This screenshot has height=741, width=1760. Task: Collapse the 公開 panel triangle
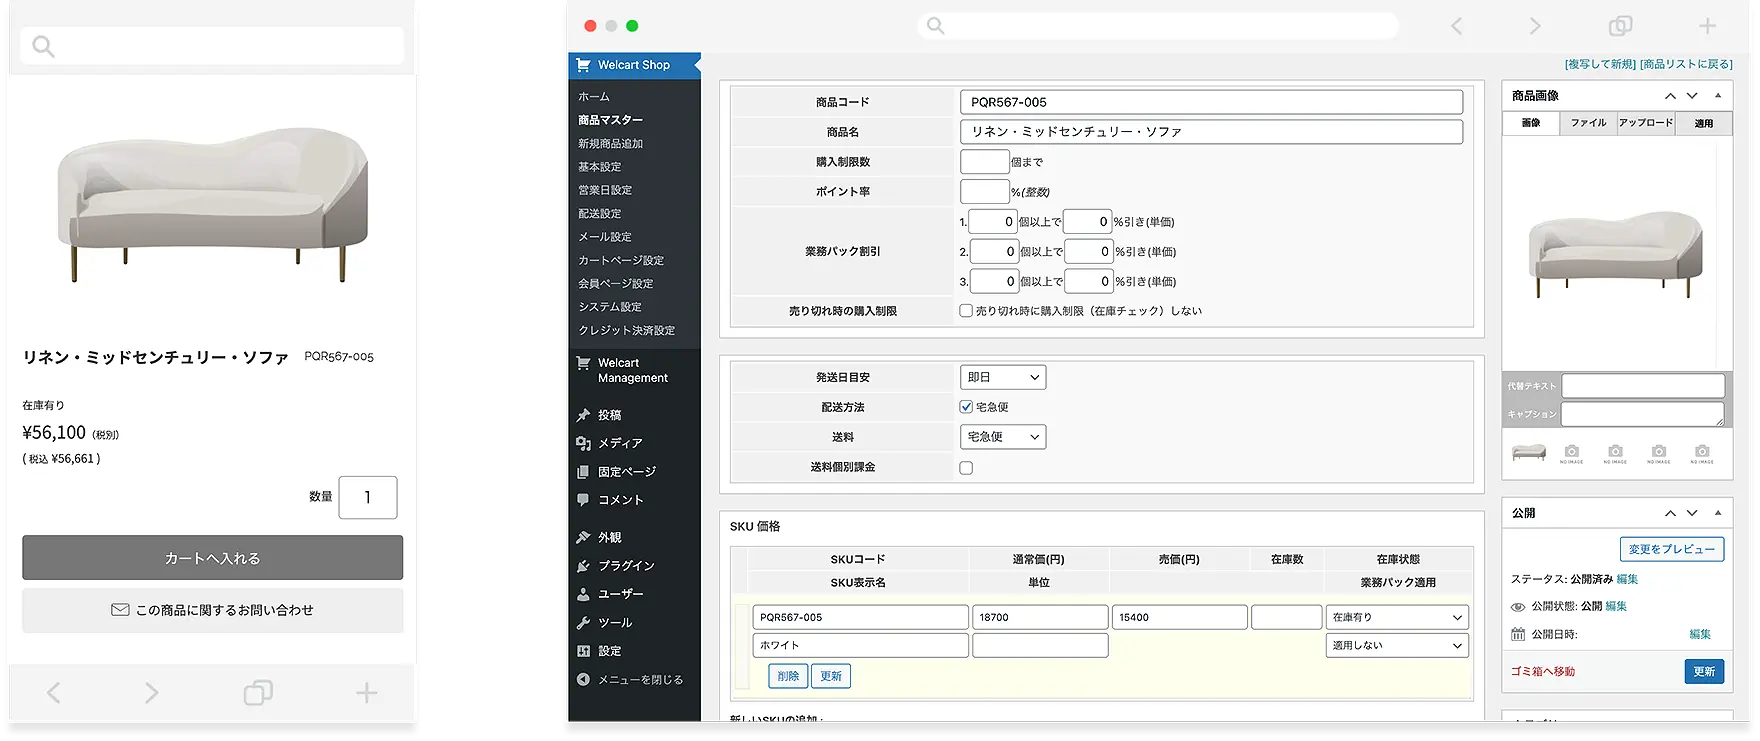1718,513
